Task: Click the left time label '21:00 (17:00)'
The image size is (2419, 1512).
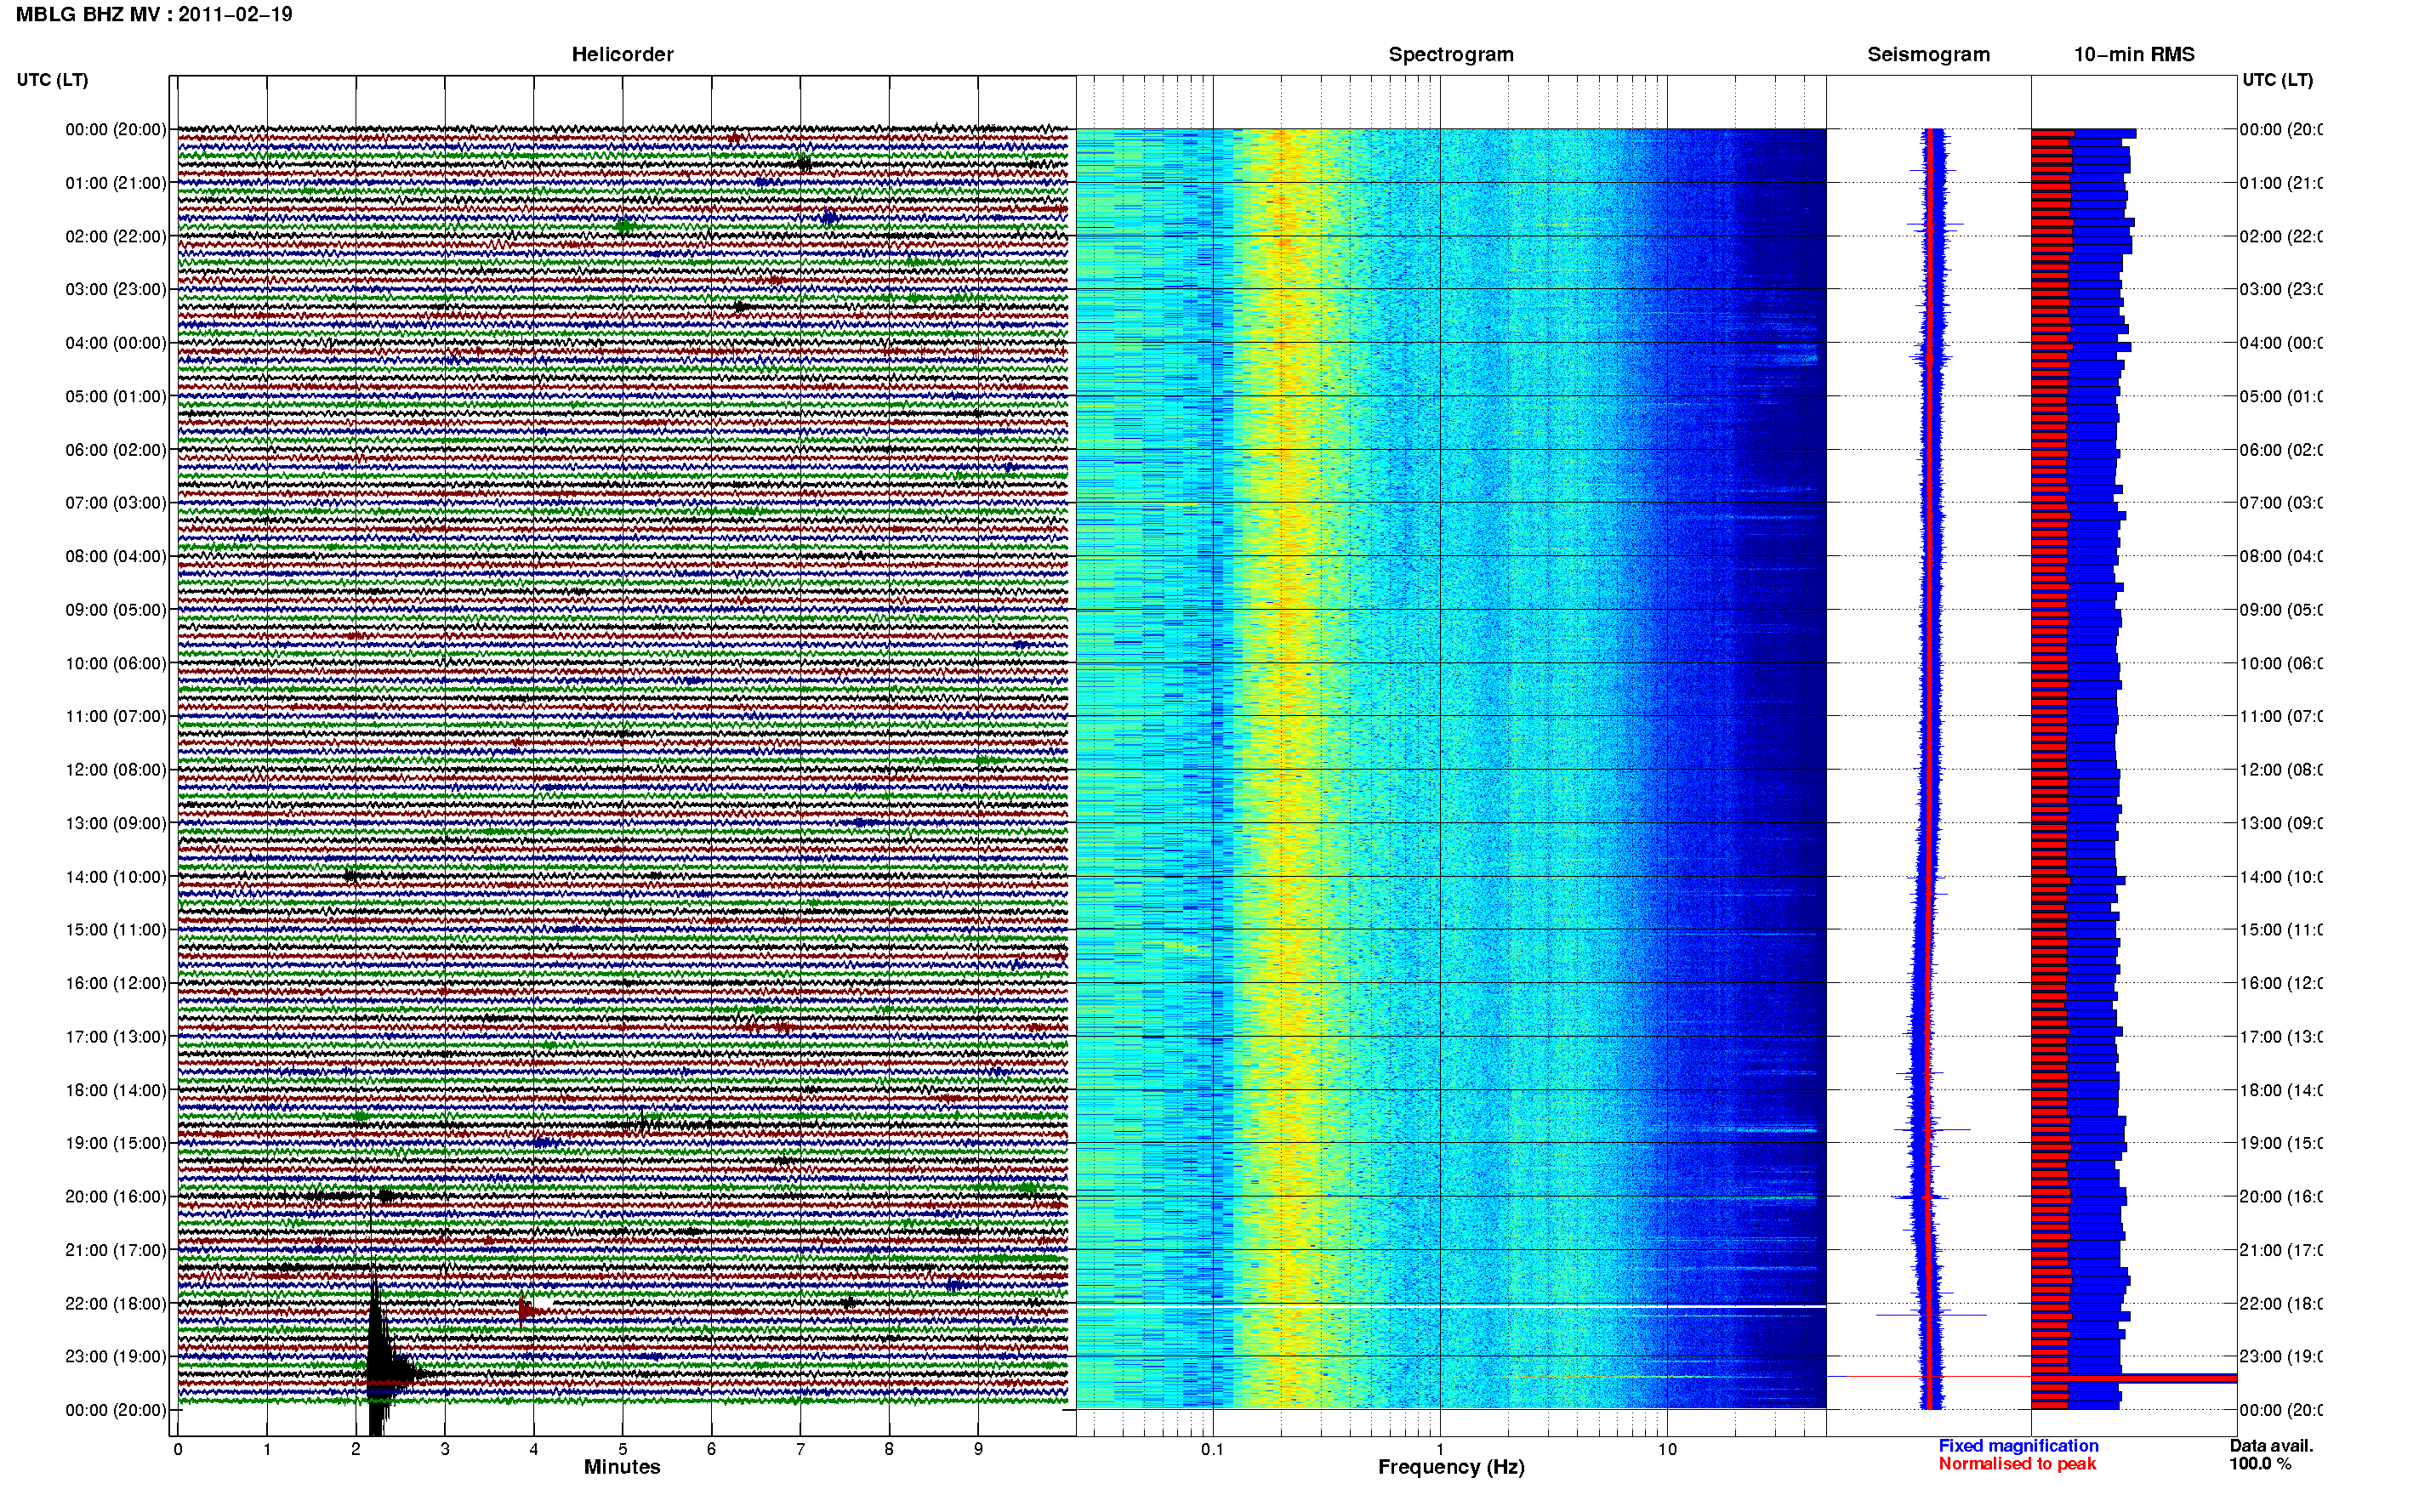Action: [116, 1250]
